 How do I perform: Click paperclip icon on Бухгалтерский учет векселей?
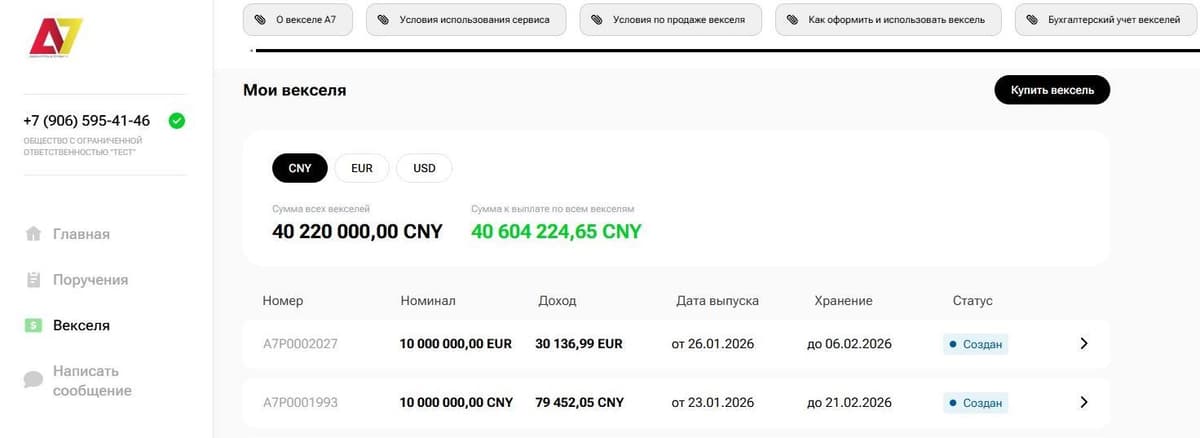(x=1032, y=20)
